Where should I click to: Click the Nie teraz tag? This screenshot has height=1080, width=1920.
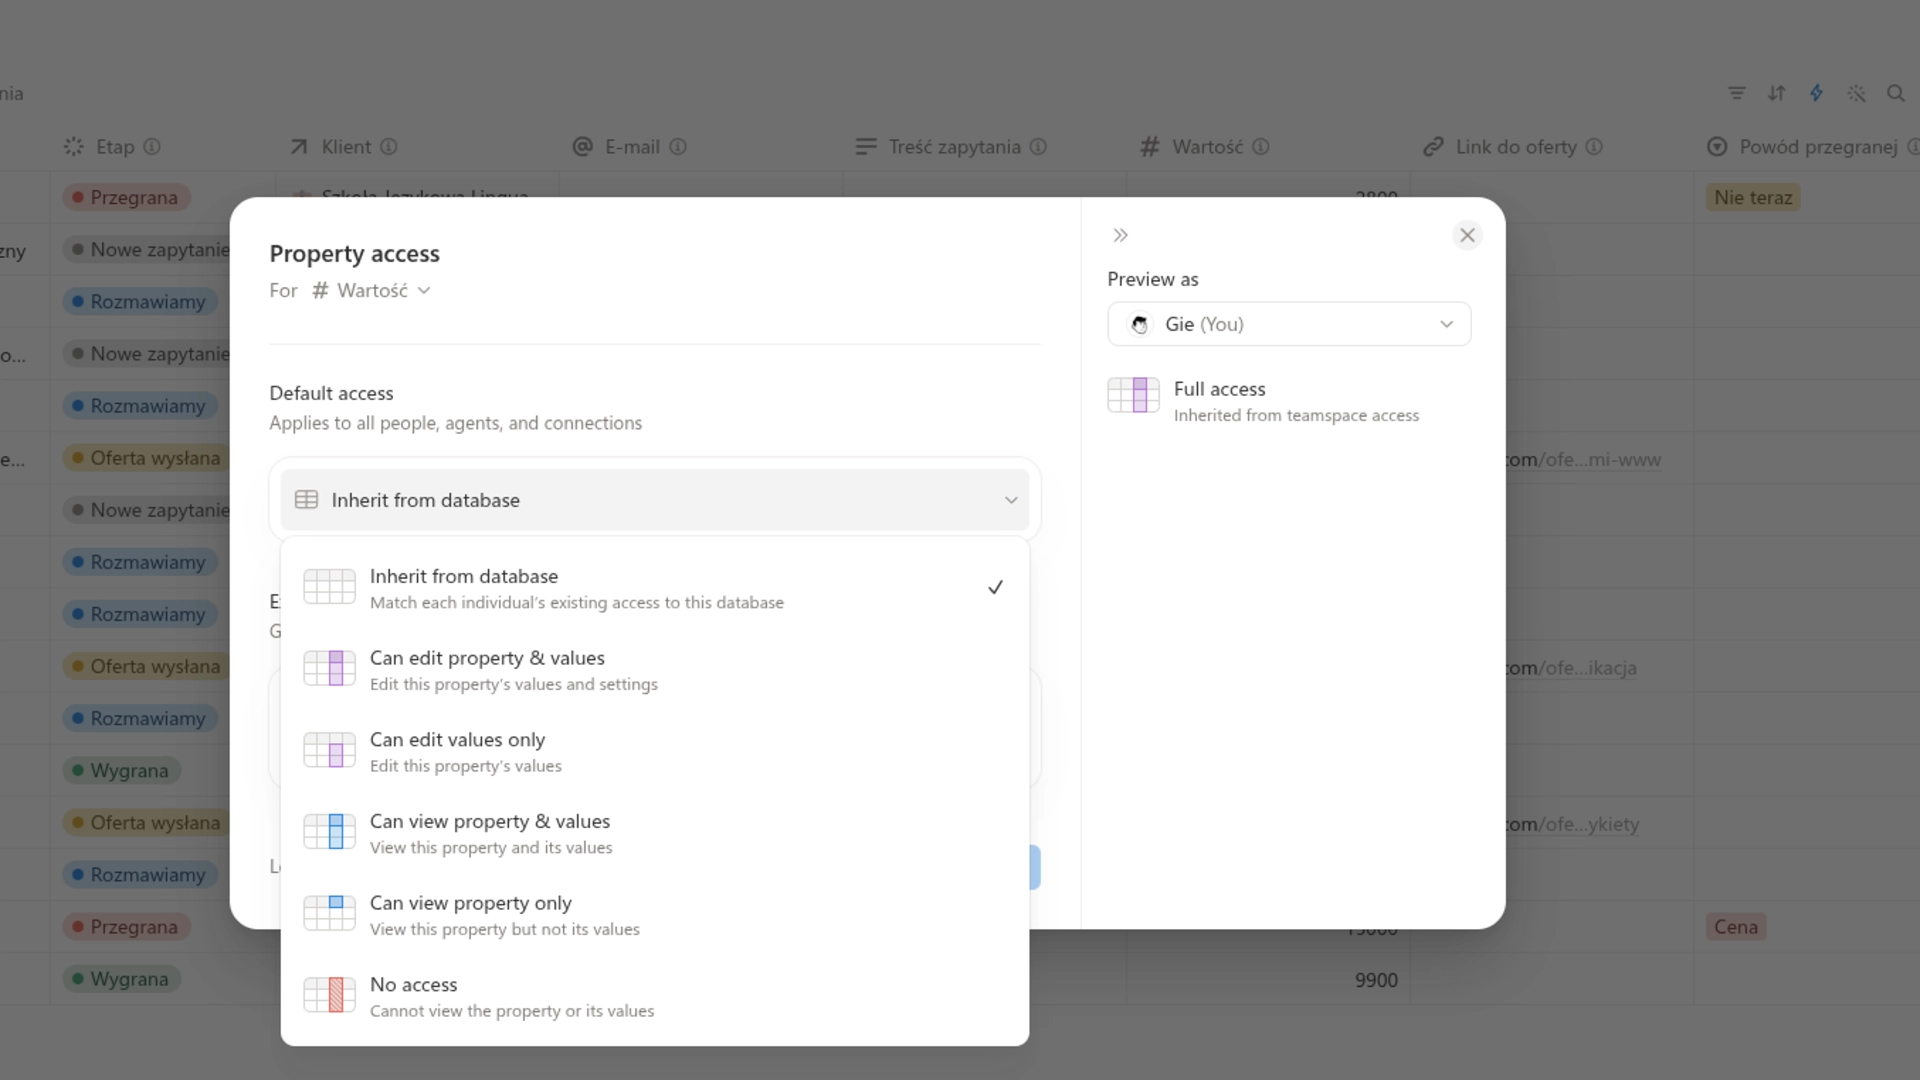tap(1753, 197)
